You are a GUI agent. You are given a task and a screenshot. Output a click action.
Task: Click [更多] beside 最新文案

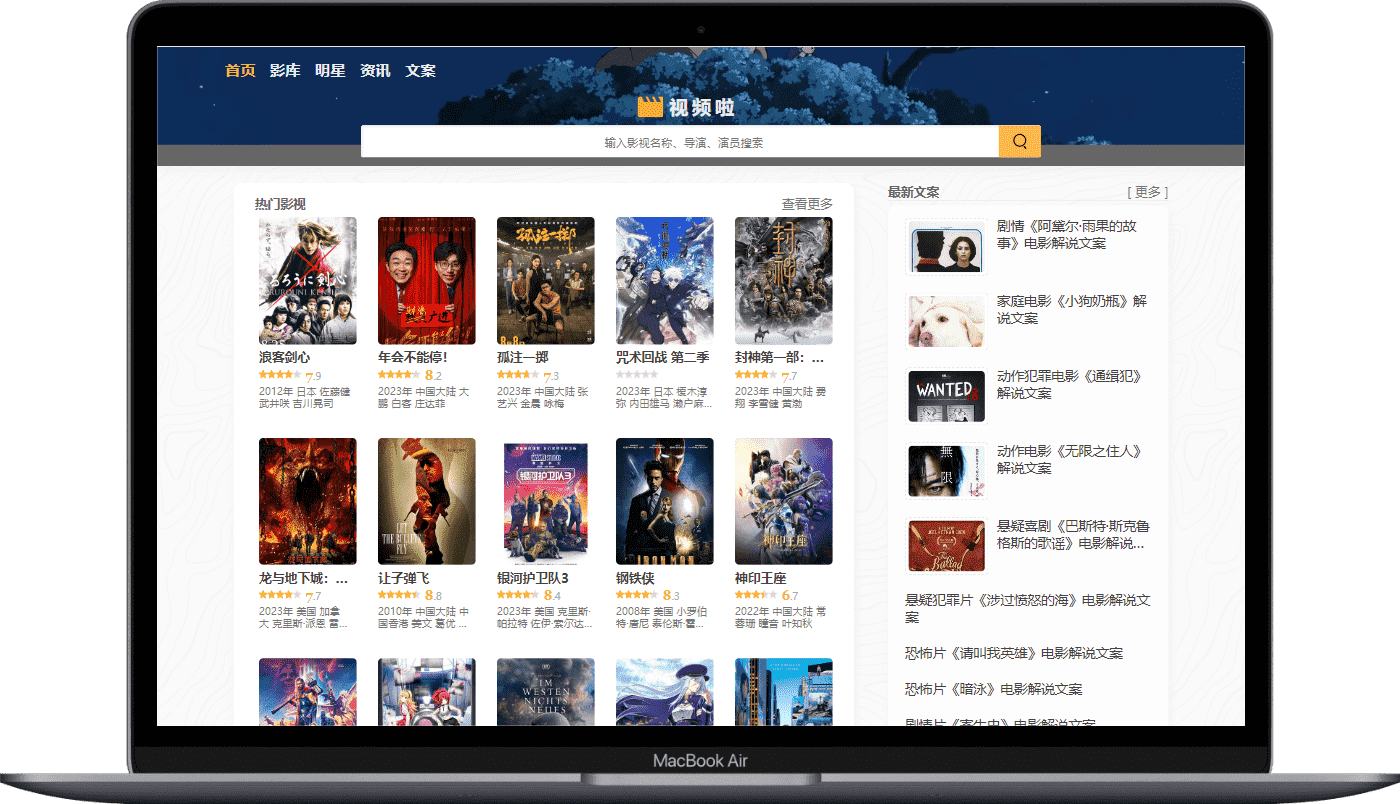1147,192
